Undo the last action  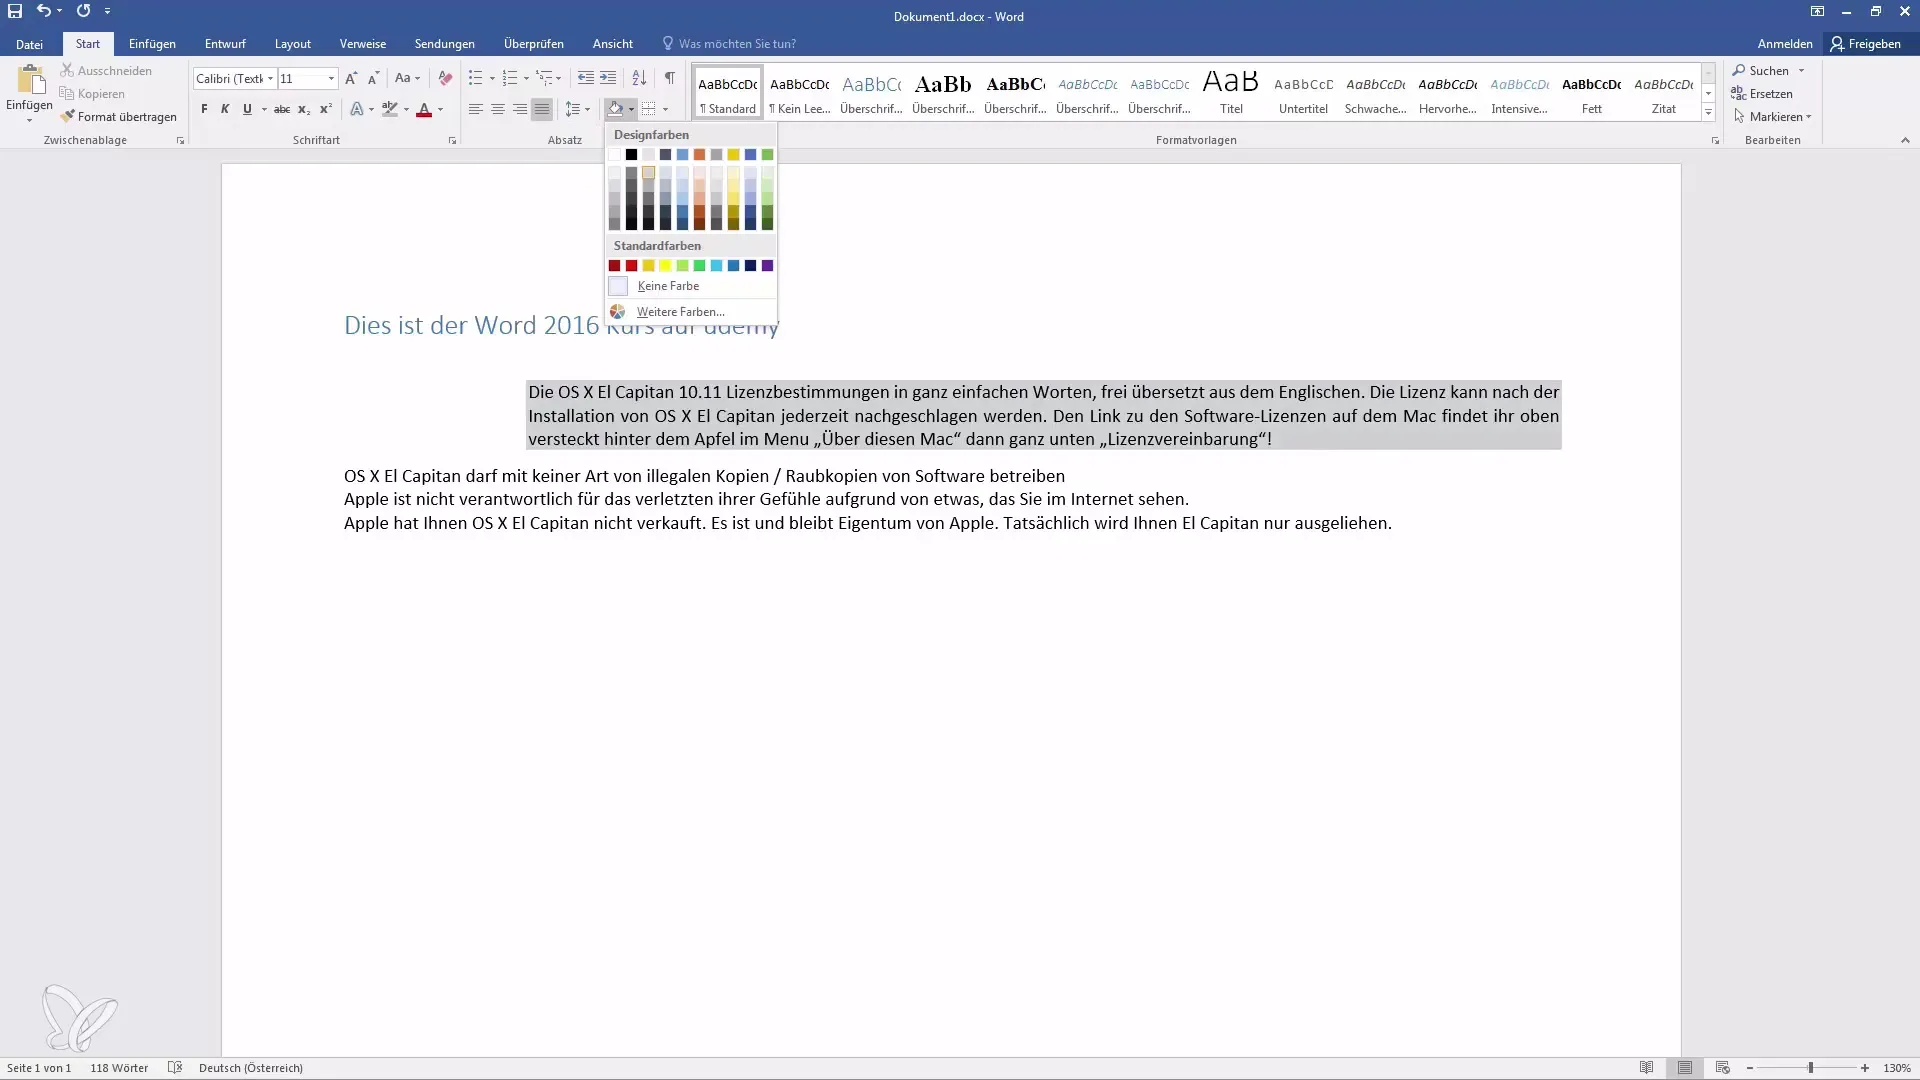point(43,11)
